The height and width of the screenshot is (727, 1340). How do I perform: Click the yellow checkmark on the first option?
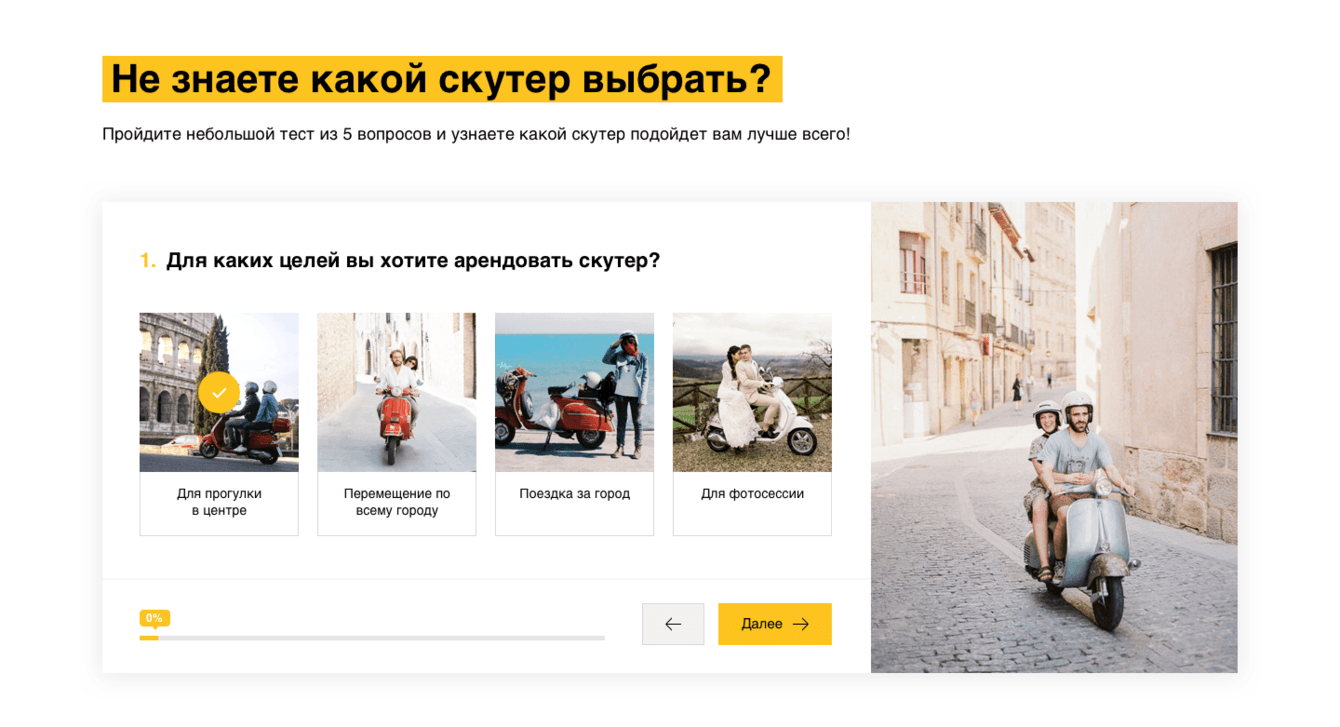pos(219,393)
